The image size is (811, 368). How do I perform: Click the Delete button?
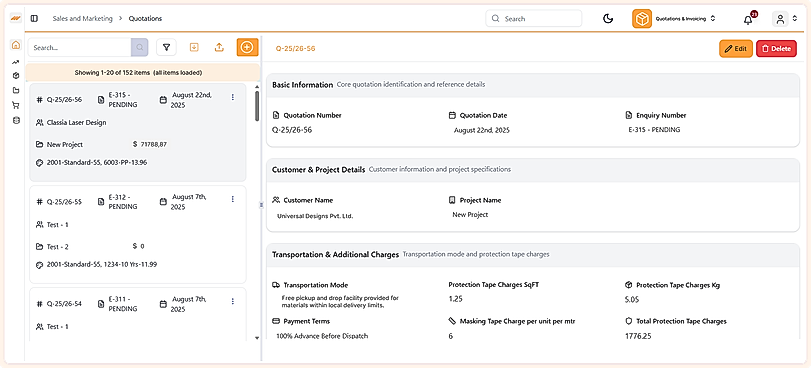tap(776, 49)
